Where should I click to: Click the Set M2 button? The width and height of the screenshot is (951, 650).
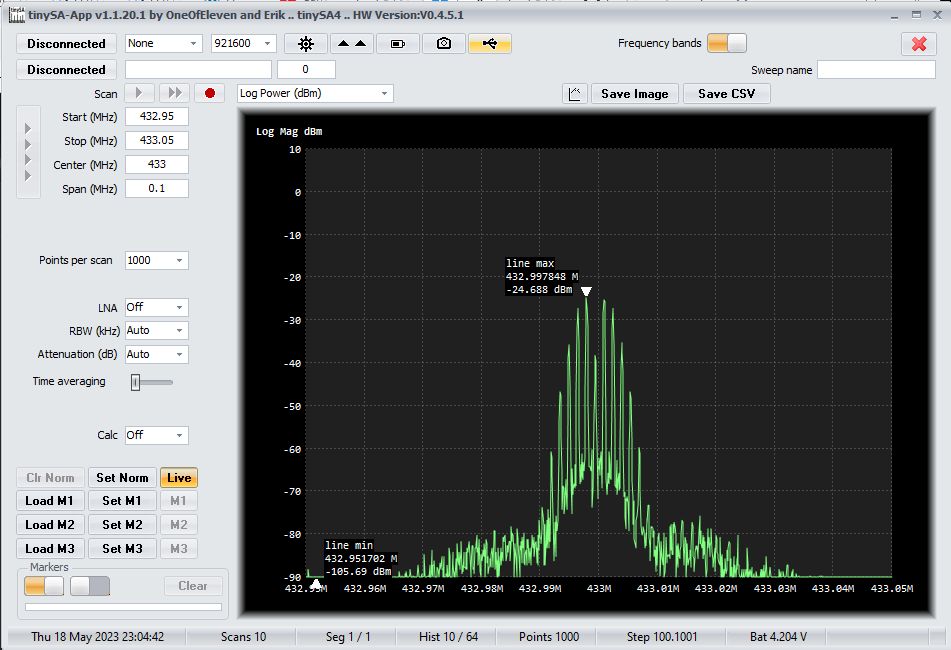coord(122,524)
